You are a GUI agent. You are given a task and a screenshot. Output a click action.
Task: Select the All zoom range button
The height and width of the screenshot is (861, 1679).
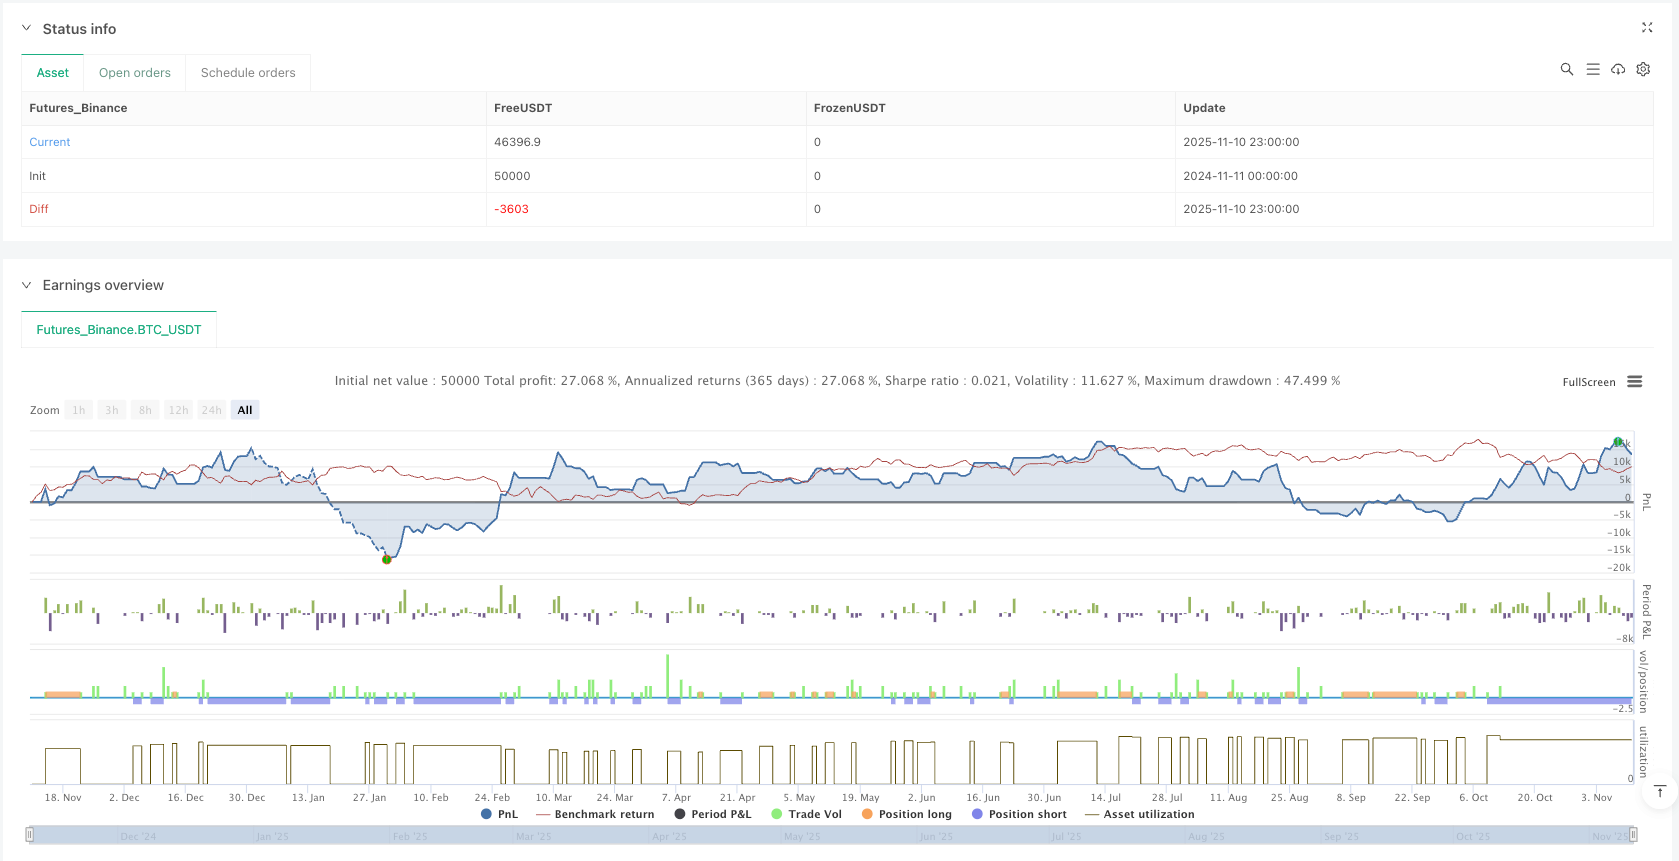tap(245, 410)
